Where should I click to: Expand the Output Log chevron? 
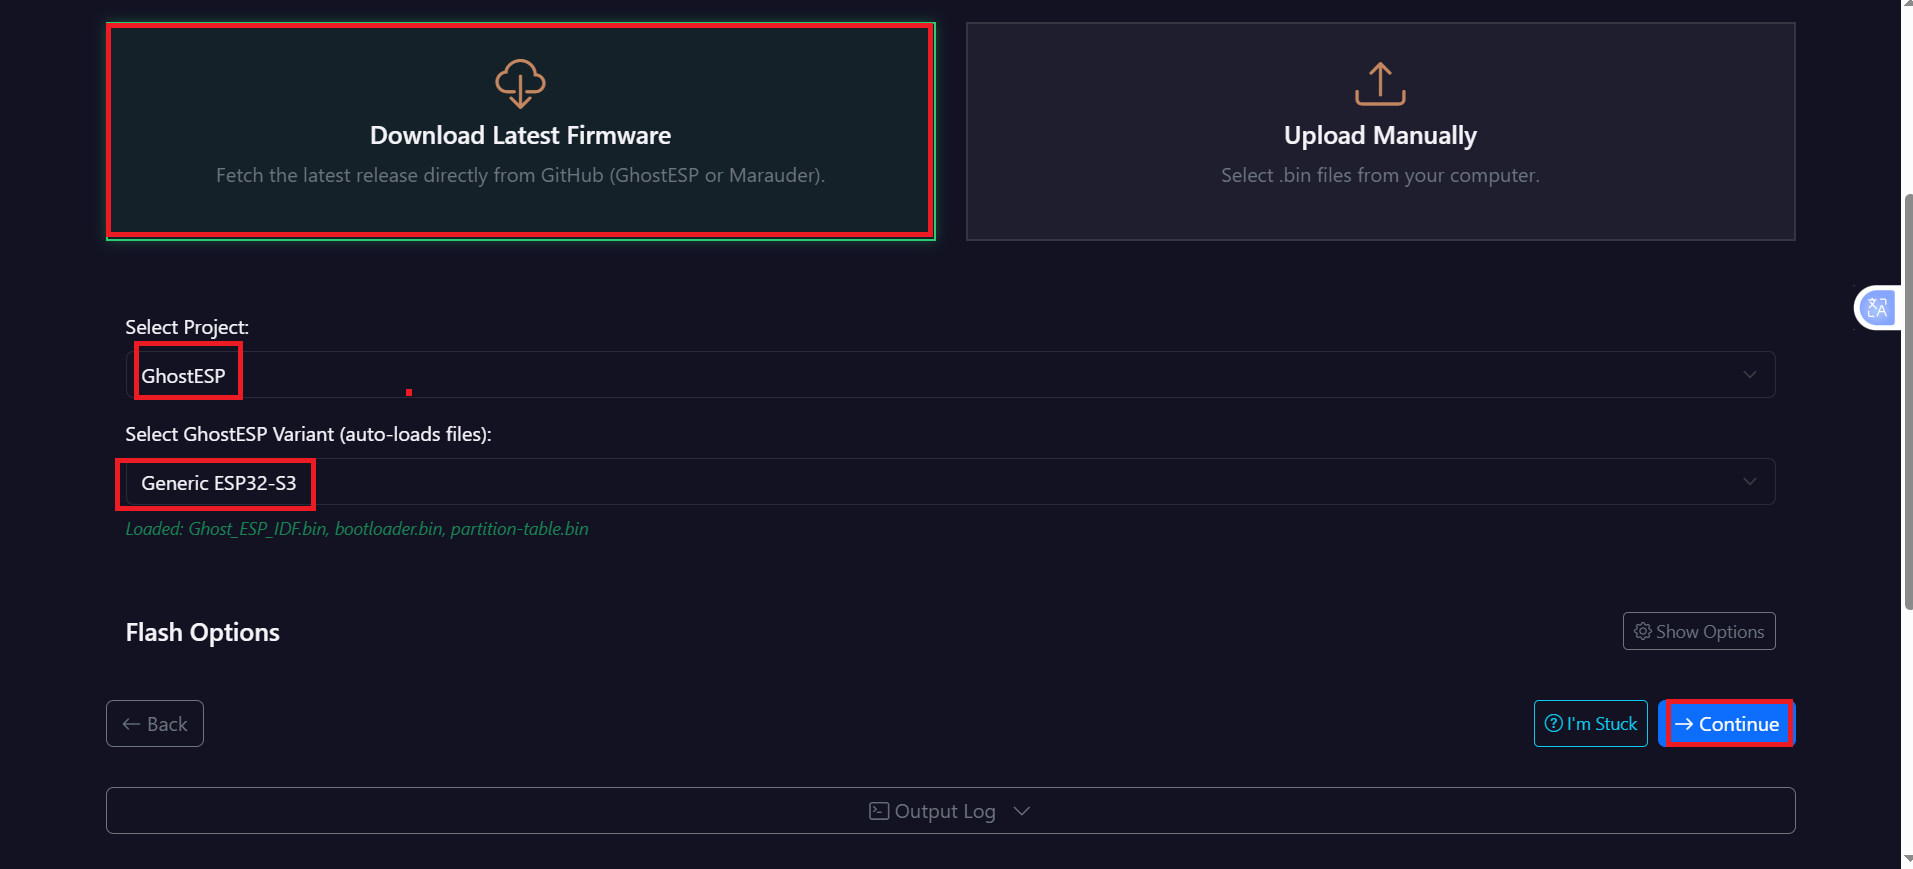click(1021, 811)
